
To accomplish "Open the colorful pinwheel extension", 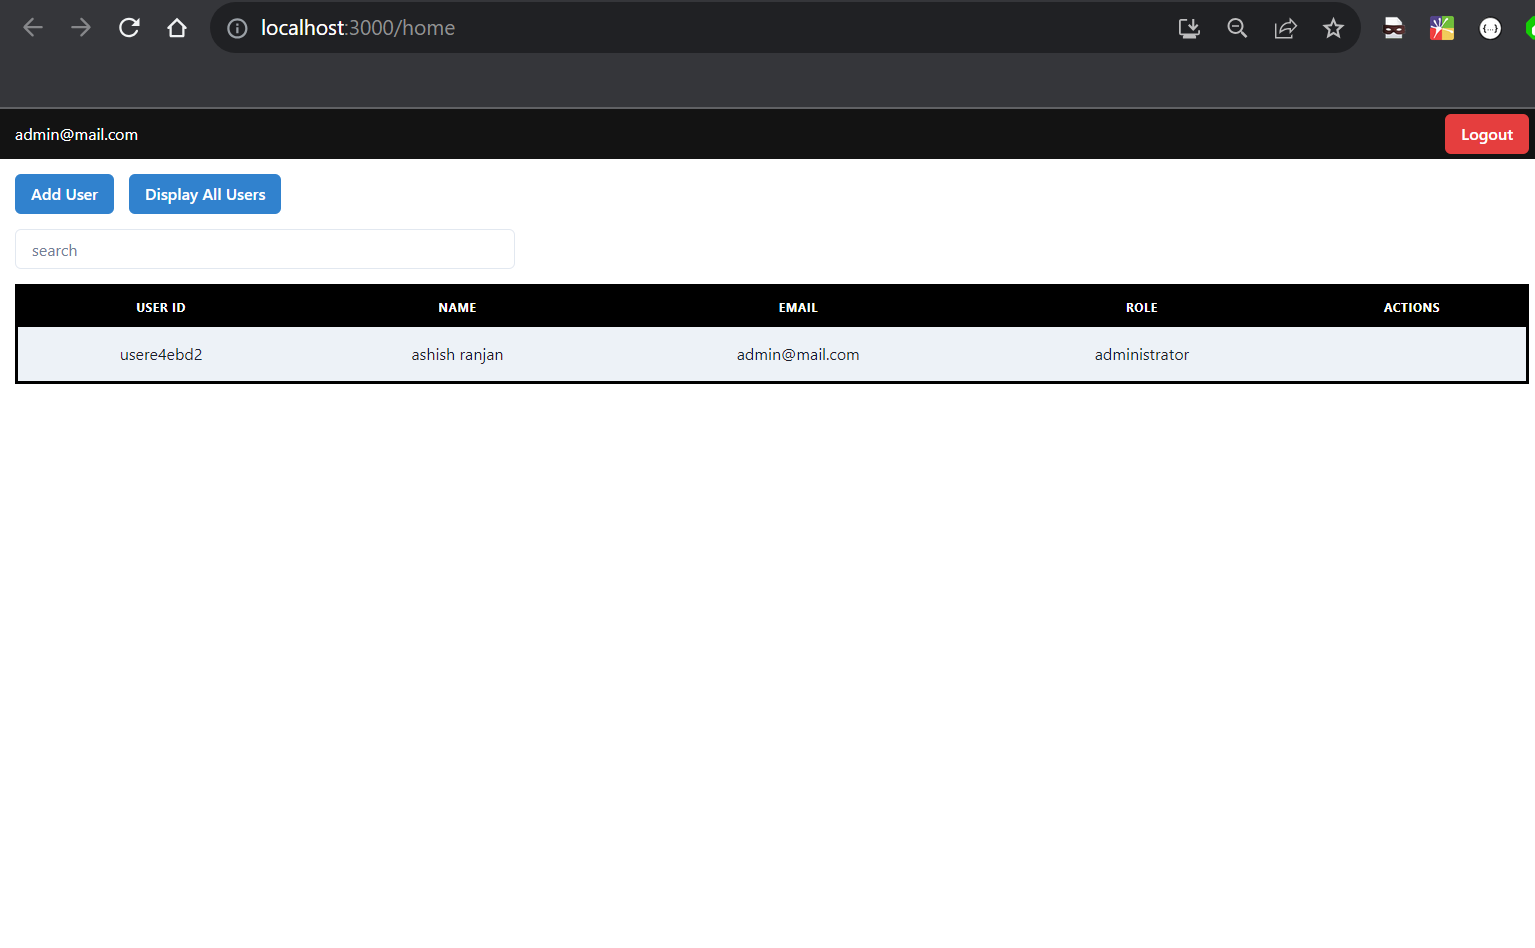I will (1441, 27).
